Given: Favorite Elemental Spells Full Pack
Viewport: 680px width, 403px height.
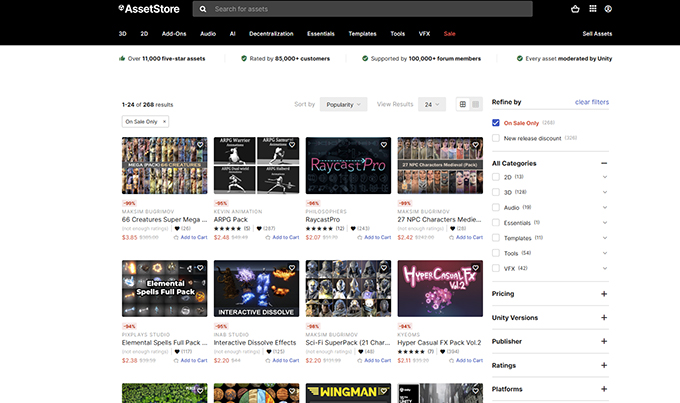Looking at the screenshot, I should (200, 268).
